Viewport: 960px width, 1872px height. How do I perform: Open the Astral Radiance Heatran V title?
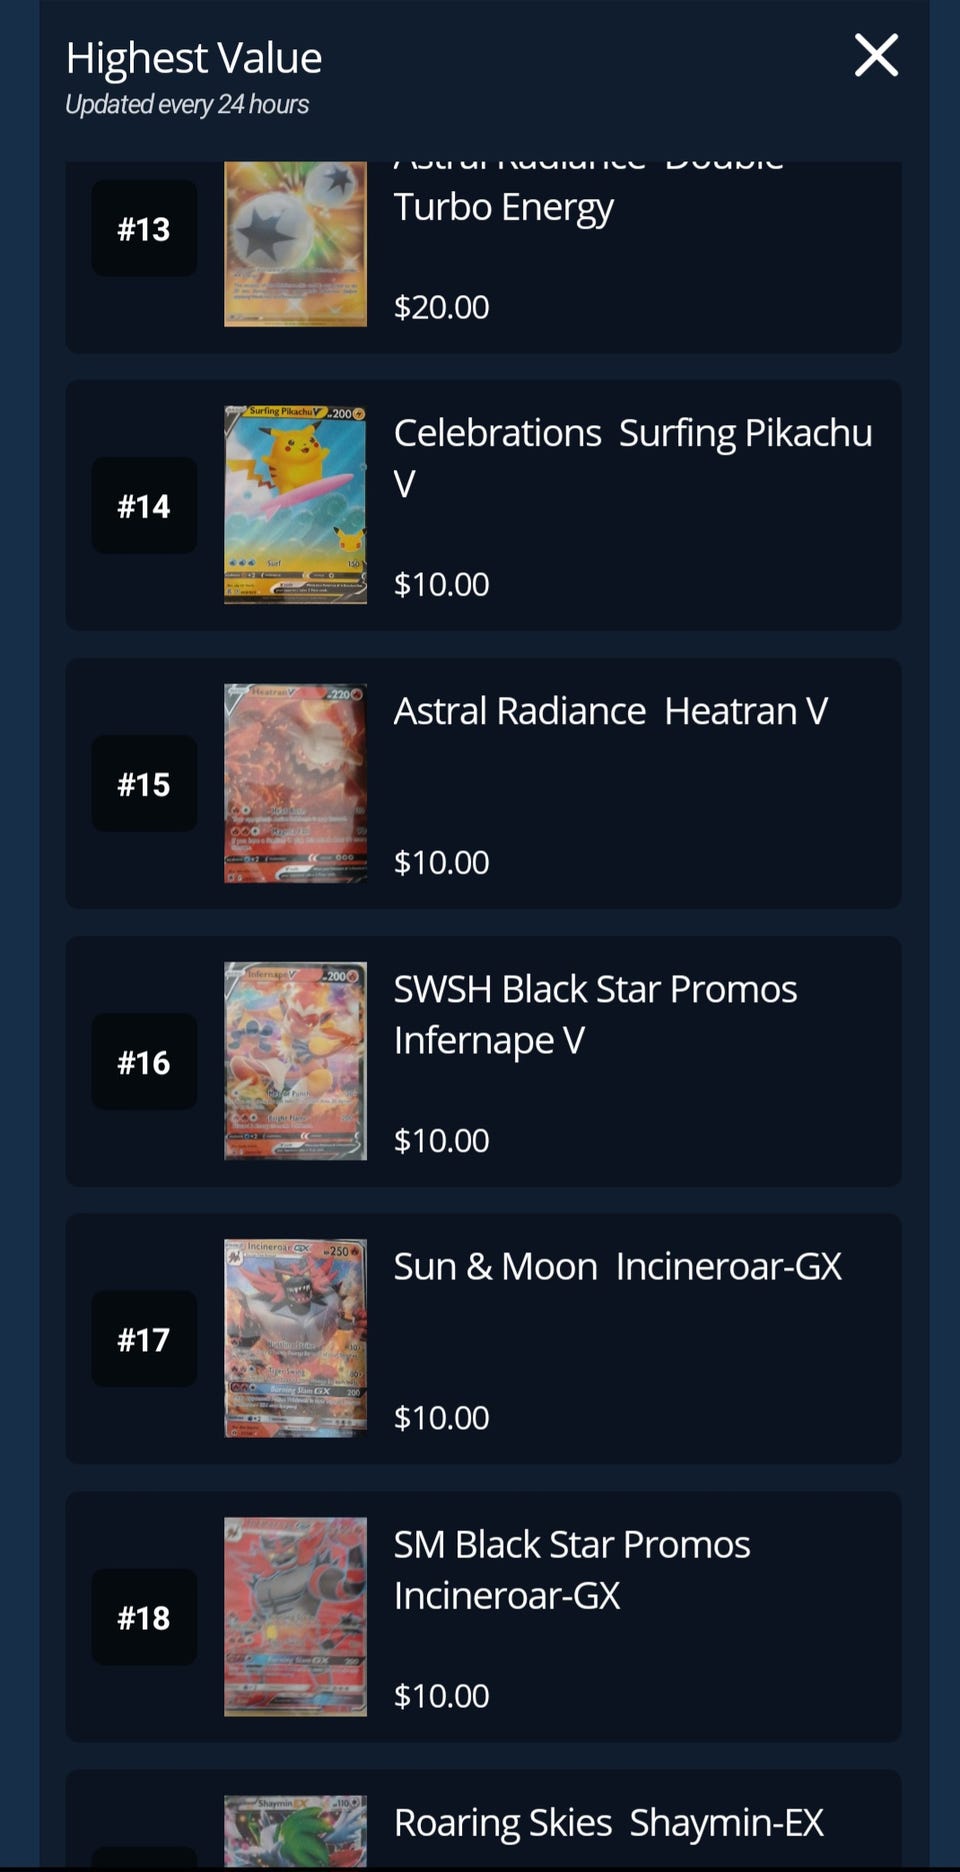(610, 711)
